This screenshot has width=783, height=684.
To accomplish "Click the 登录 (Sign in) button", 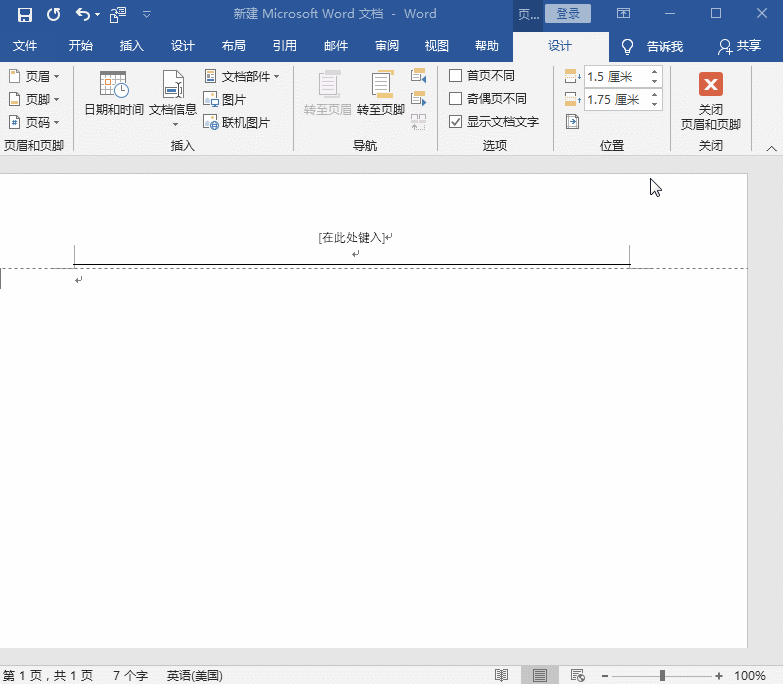I will 568,14.
